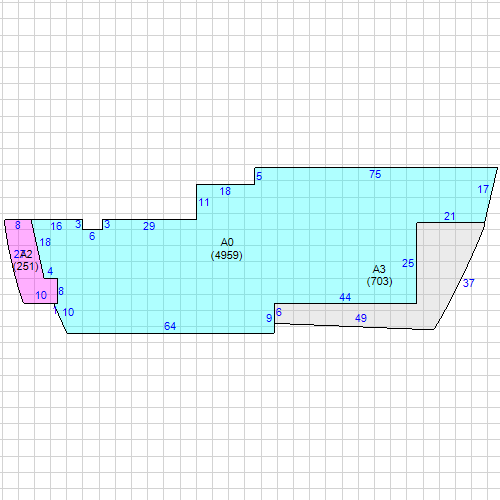
Task: Click the 10 dimension inside the pink area
Action: pyautogui.click(x=41, y=295)
